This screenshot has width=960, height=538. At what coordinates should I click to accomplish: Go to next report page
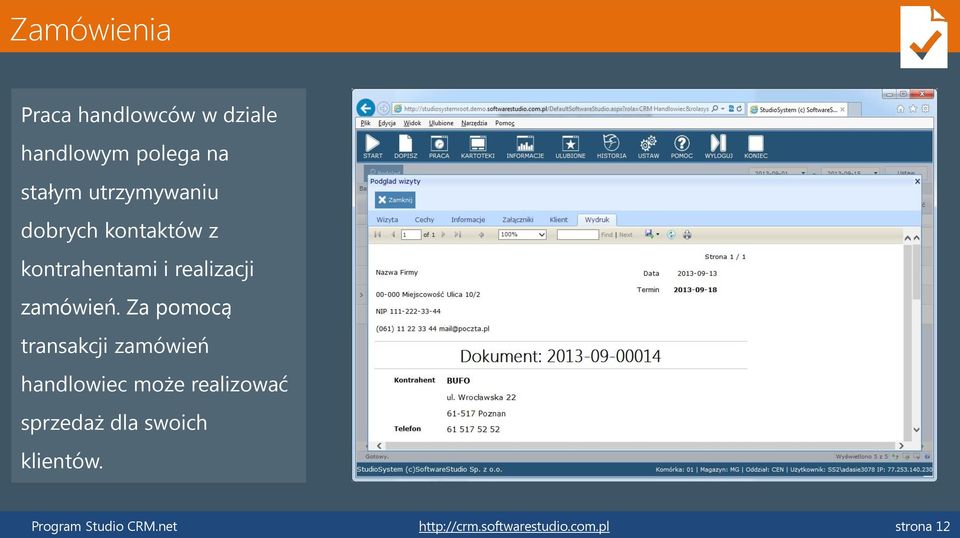click(444, 234)
